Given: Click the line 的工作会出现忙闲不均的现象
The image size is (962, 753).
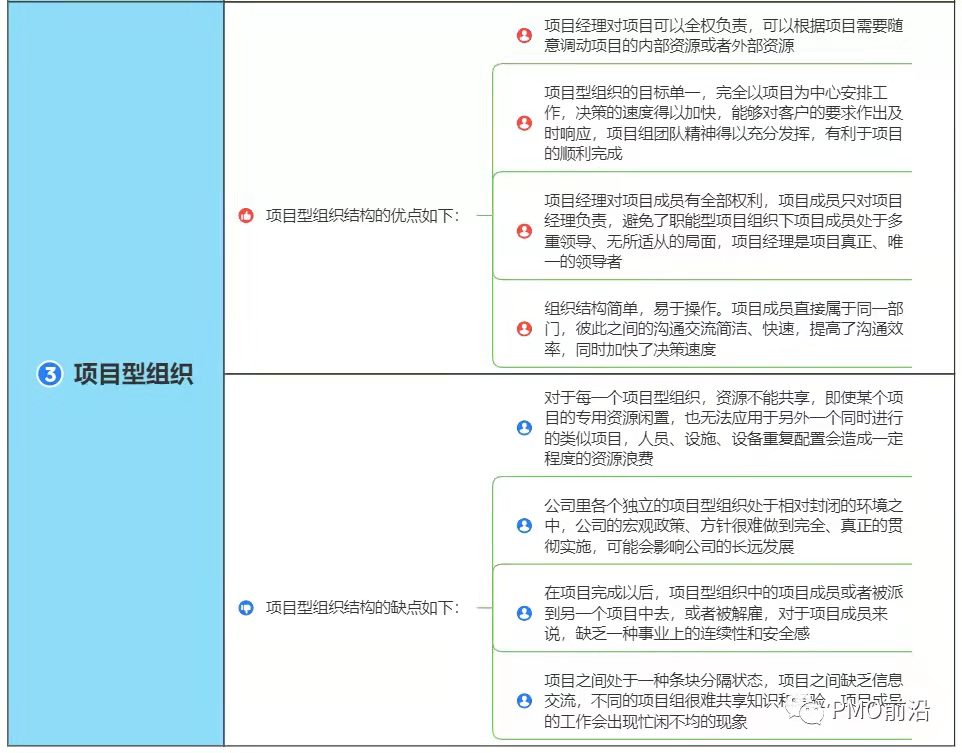Looking at the screenshot, I should coord(645,722).
